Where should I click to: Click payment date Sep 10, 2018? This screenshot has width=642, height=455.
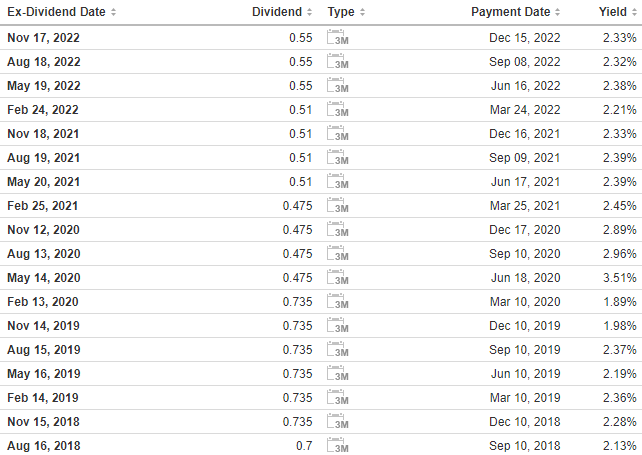point(524,446)
